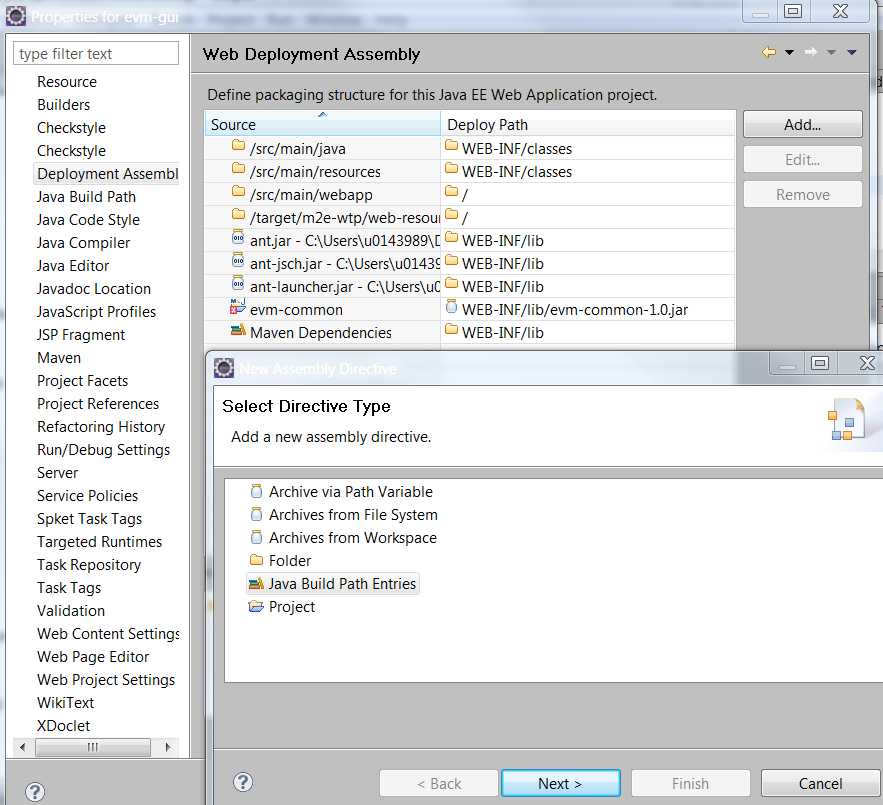Viewport: 883px width, 805px height.
Task: Click the Archive via Path Variable icon
Action: pos(256,491)
